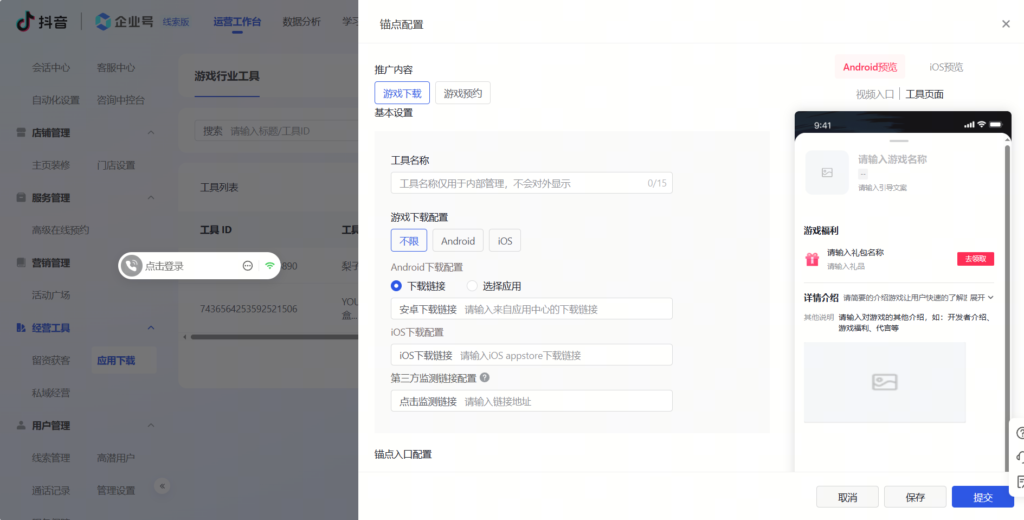Screen dimensions: 1024x520
Task: Select 游戏预约 promotion content
Action: click(x=463, y=93)
